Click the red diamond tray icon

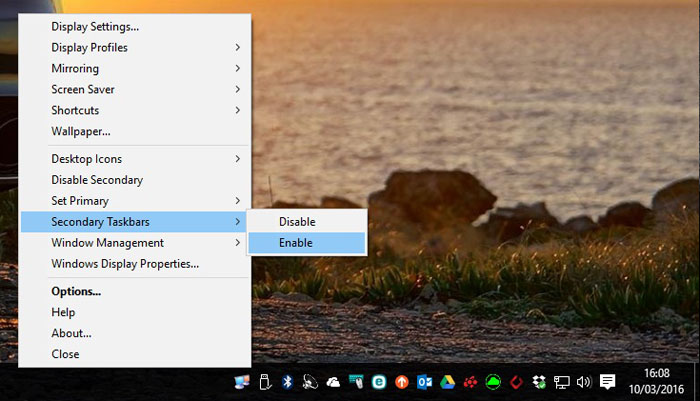click(x=517, y=382)
